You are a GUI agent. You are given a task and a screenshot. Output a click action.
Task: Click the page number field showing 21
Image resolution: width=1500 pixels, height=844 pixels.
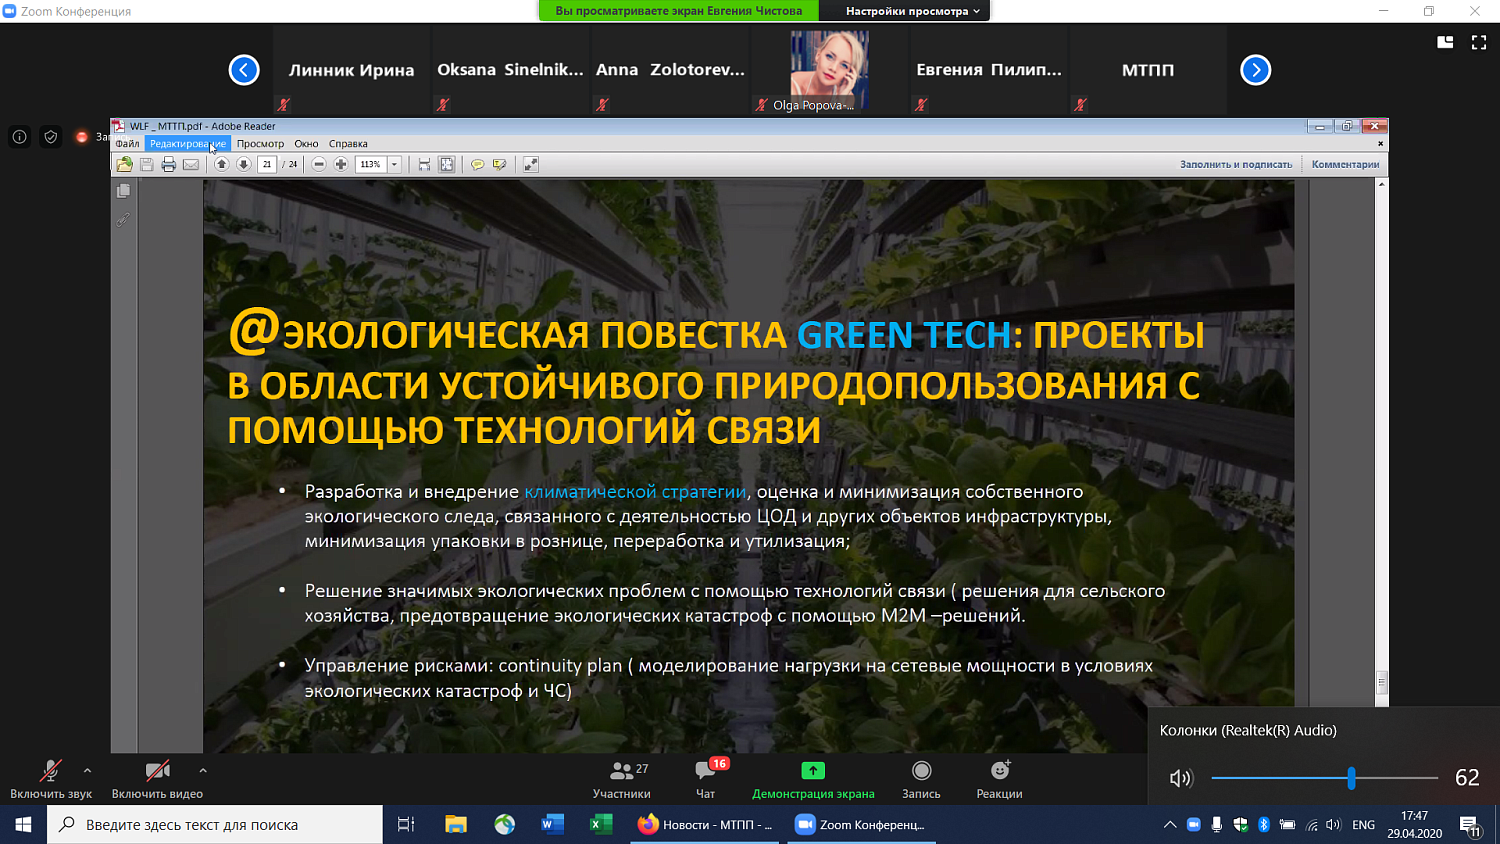click(267, 164)
